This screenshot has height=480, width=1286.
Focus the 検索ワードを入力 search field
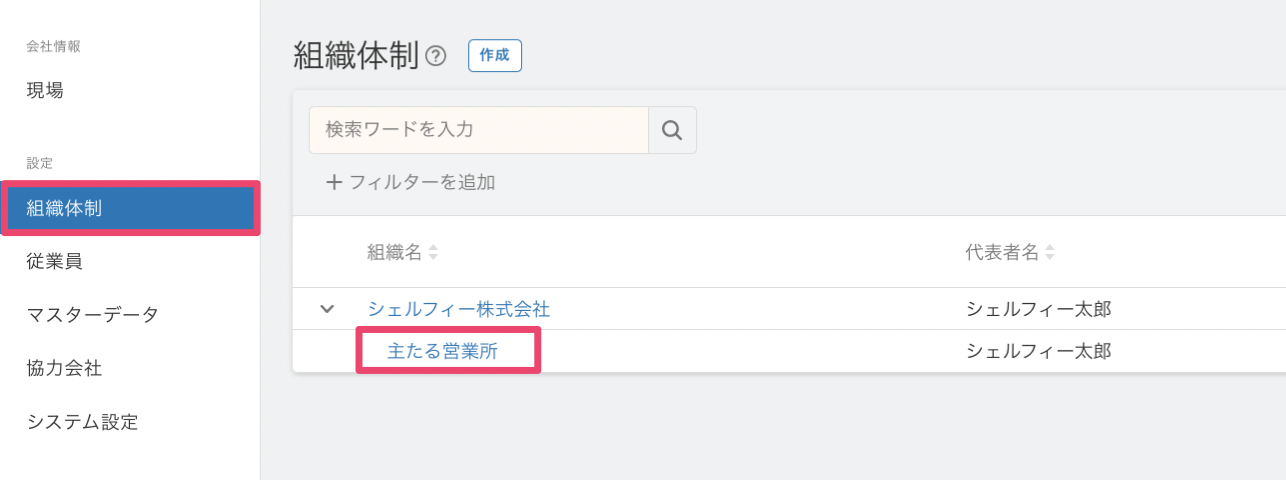(x=478, y=130)
